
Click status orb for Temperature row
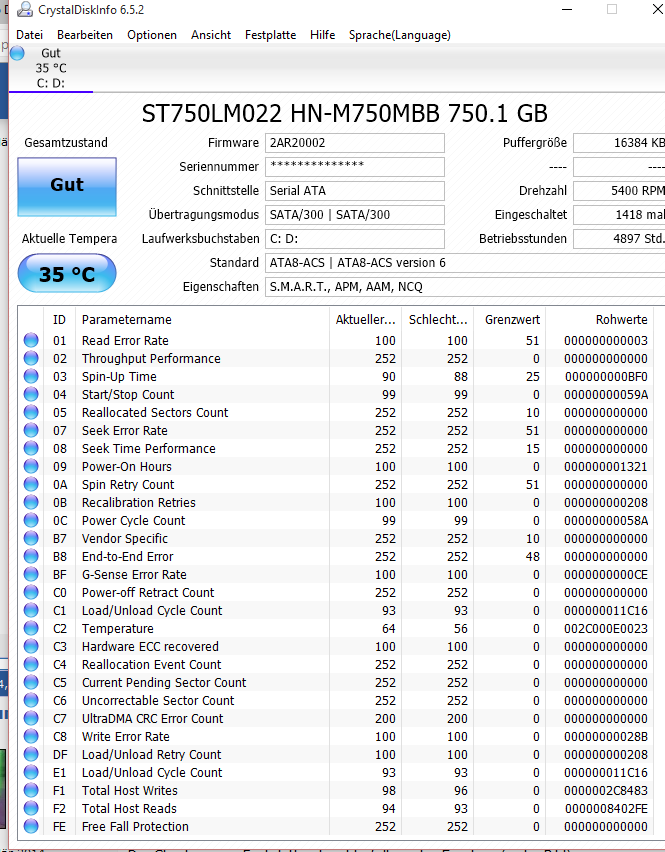[x=31, y=628]
